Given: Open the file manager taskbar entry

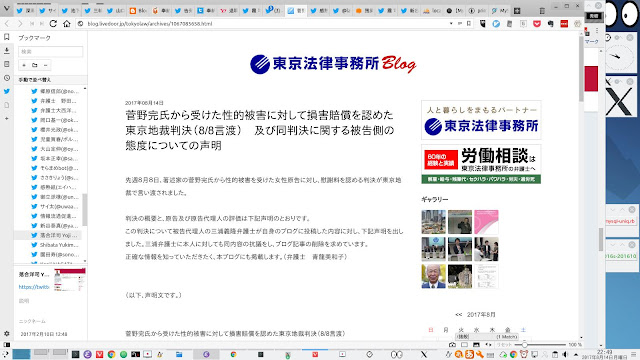Looking at the screenshot, I should click(x=179, y=354).
